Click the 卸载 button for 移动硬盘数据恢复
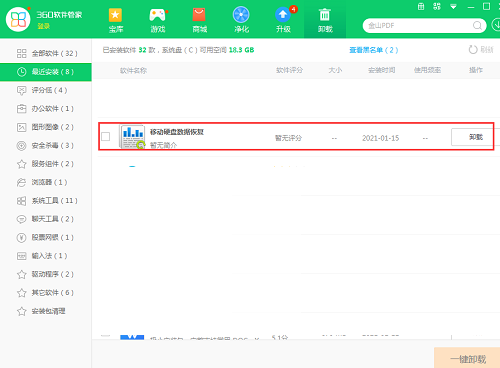500x368 pixels. click(475, 137)
